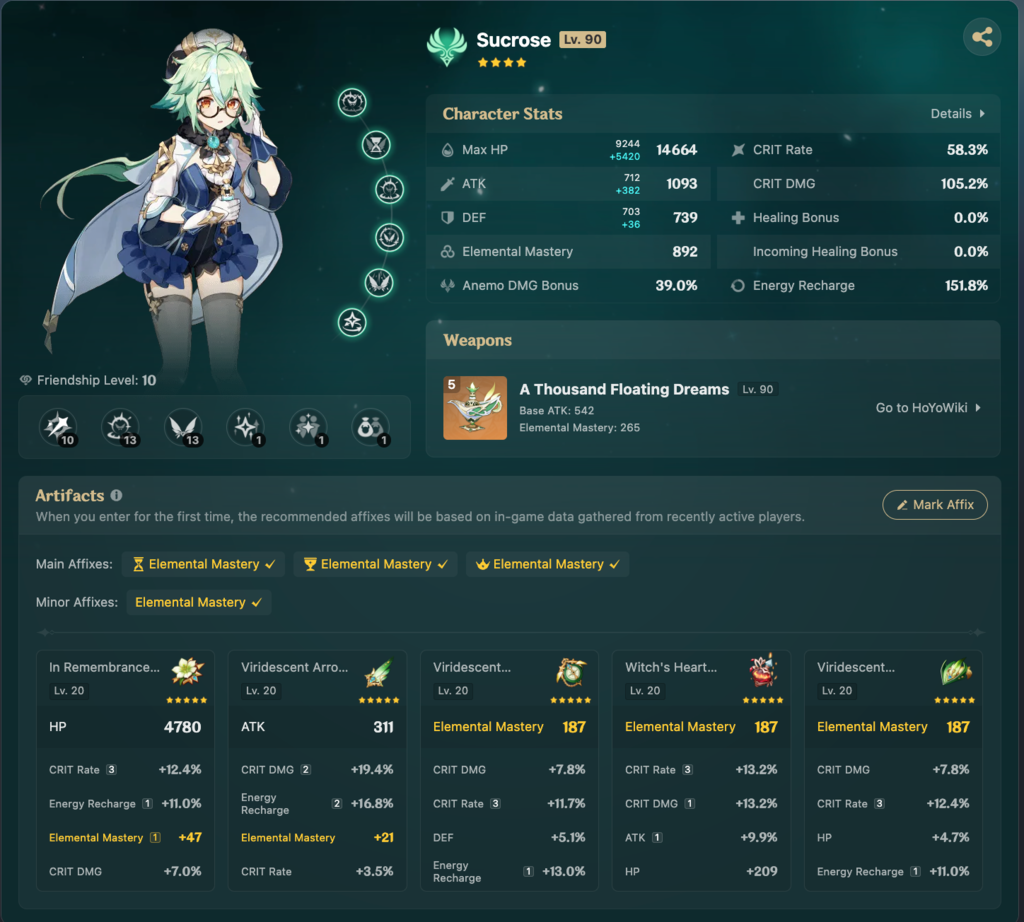Select the third constellation node icon
The width and height of the screenshot is (1024, 922).
(x=389, y=189)
